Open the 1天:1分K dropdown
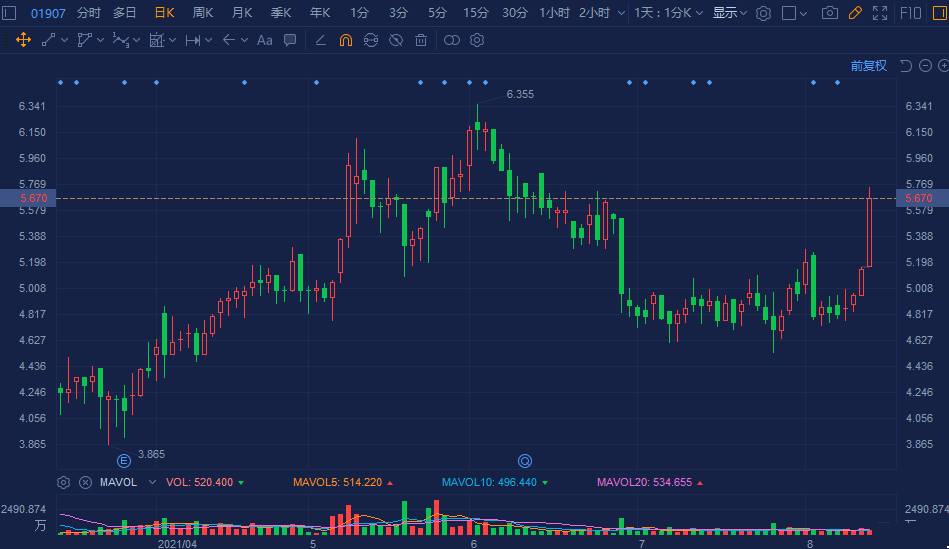949x549 pixels. (x=668, y=13)
